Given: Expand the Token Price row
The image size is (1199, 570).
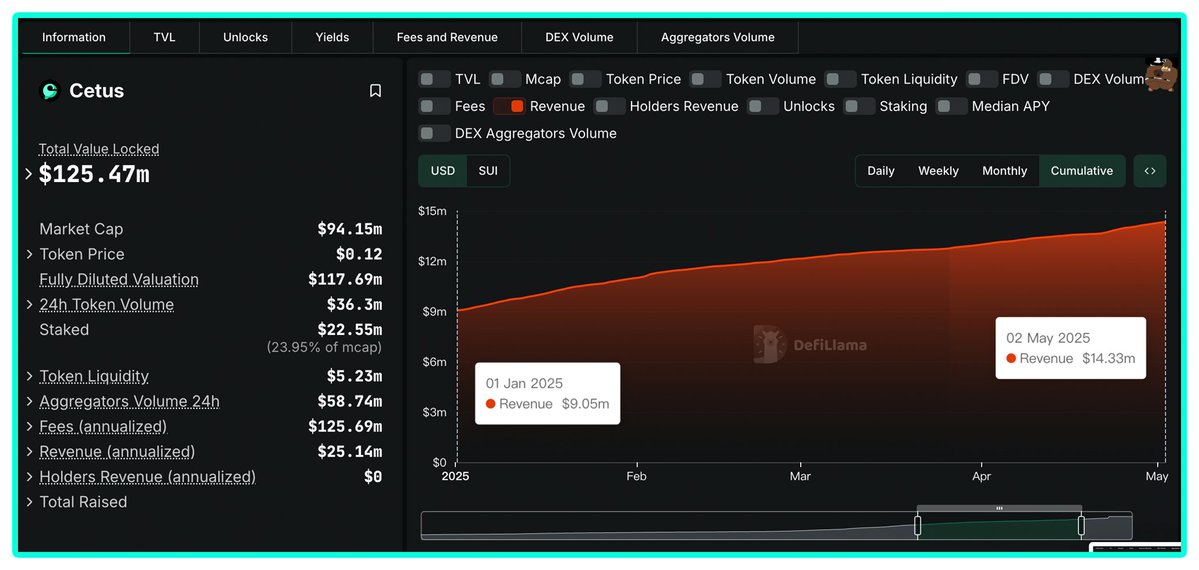Looking at the screenshot, I should 29,254.
